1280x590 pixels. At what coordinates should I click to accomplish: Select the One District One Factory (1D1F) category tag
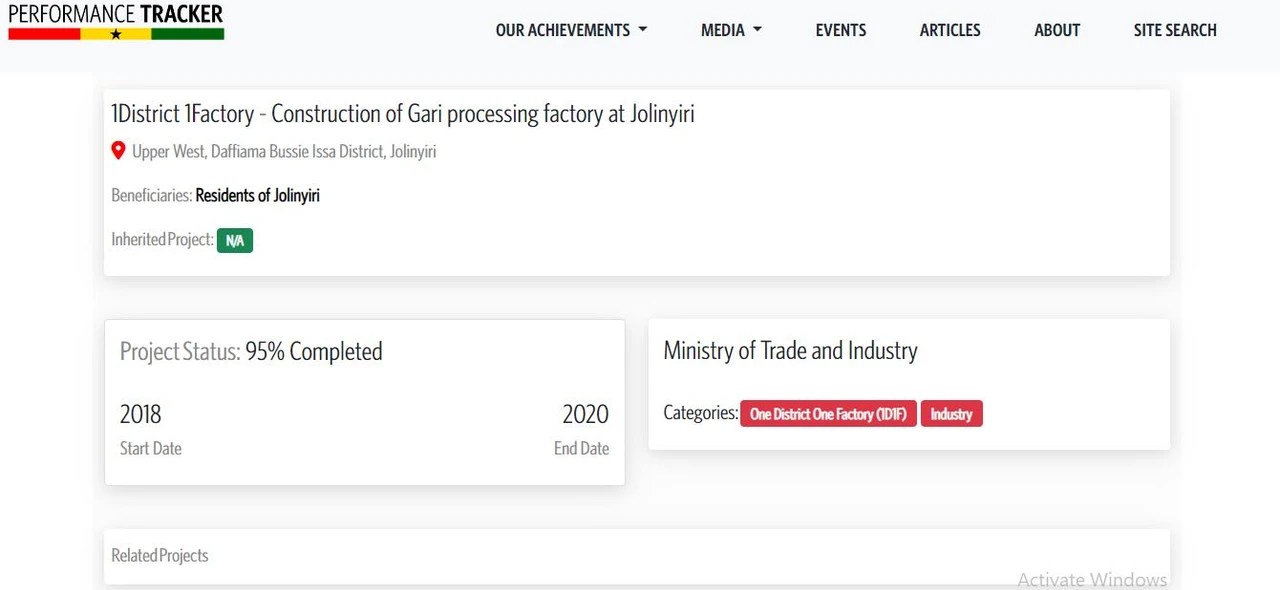pyautogui.click(x=827, y=414)
